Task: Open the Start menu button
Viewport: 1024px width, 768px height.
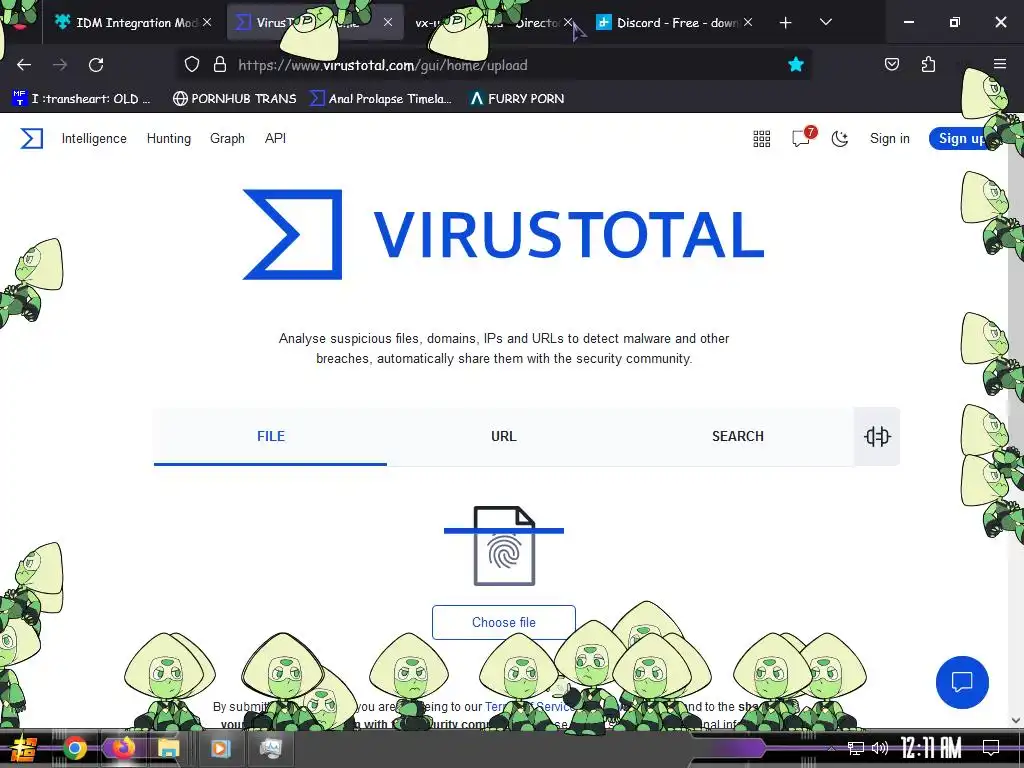Action: coord(24,748)
